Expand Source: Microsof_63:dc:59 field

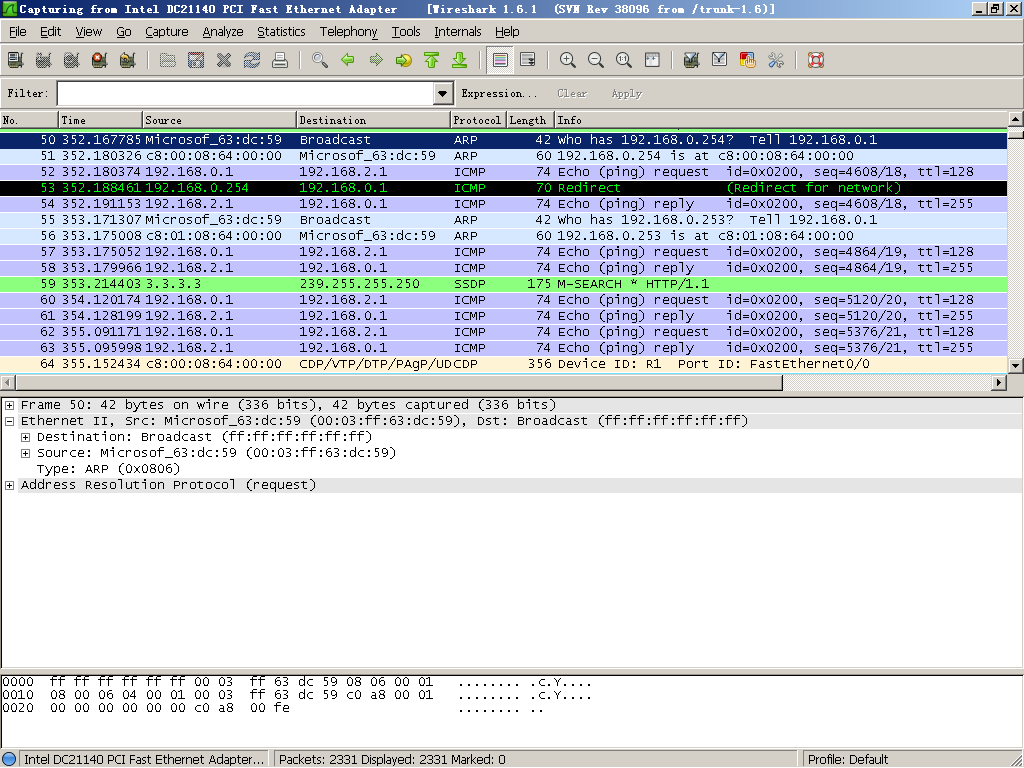tap(25, 453)
